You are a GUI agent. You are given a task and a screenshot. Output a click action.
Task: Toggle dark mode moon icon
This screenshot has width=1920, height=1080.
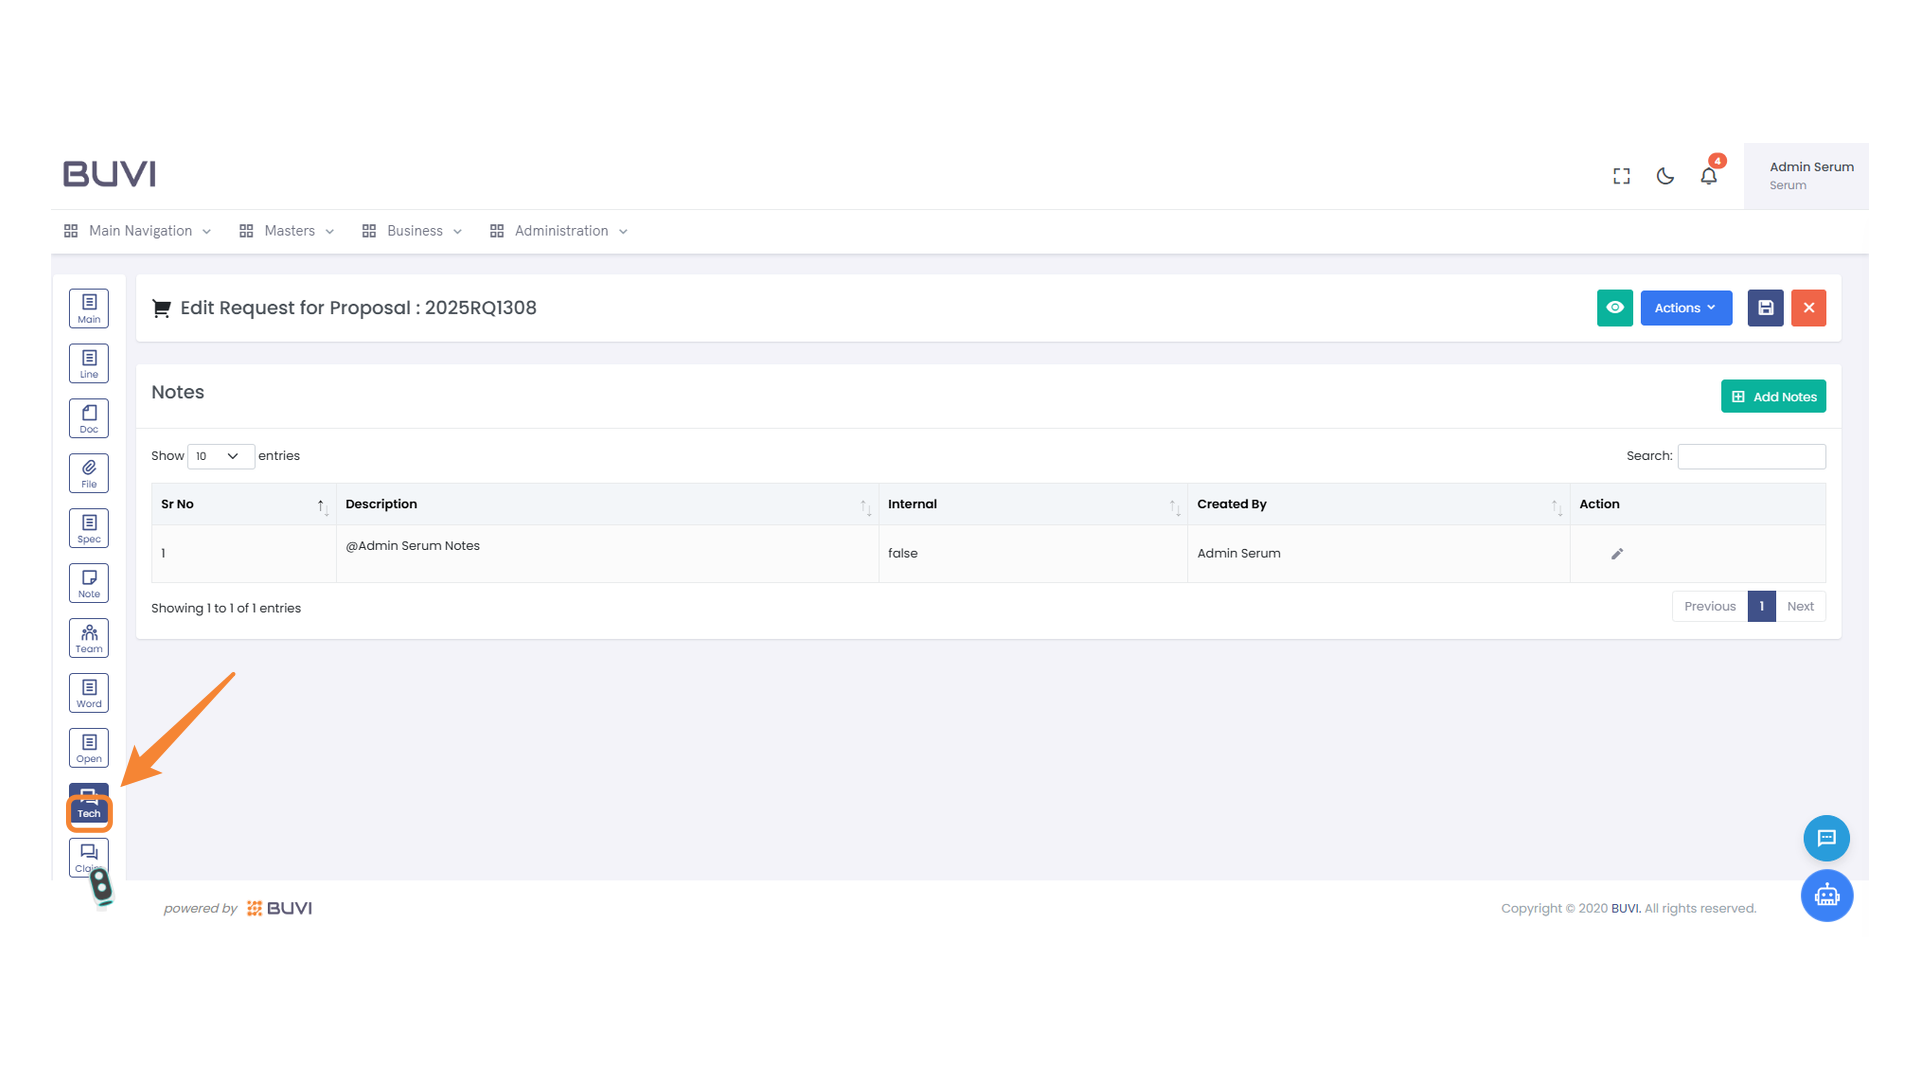pyautogui.click(x=1665, y=176)
